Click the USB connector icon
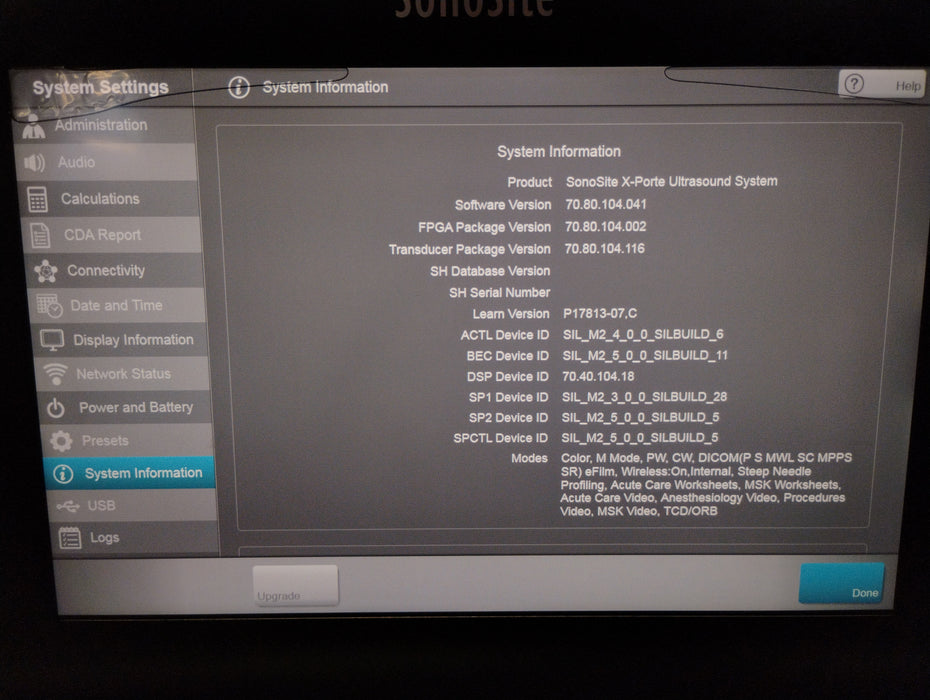Viewport: 930px width, 700px height. (68, 506)
